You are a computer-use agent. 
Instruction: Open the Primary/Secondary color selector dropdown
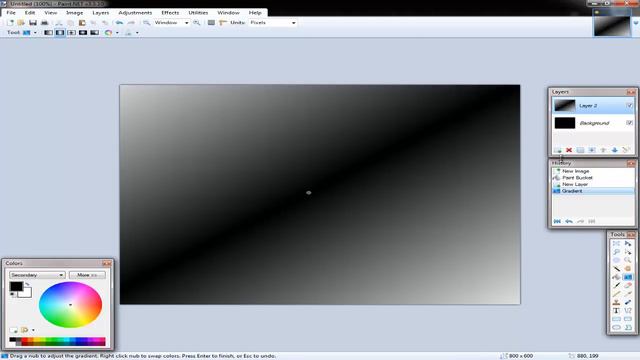pyautogui.click(x=37, y=275)
